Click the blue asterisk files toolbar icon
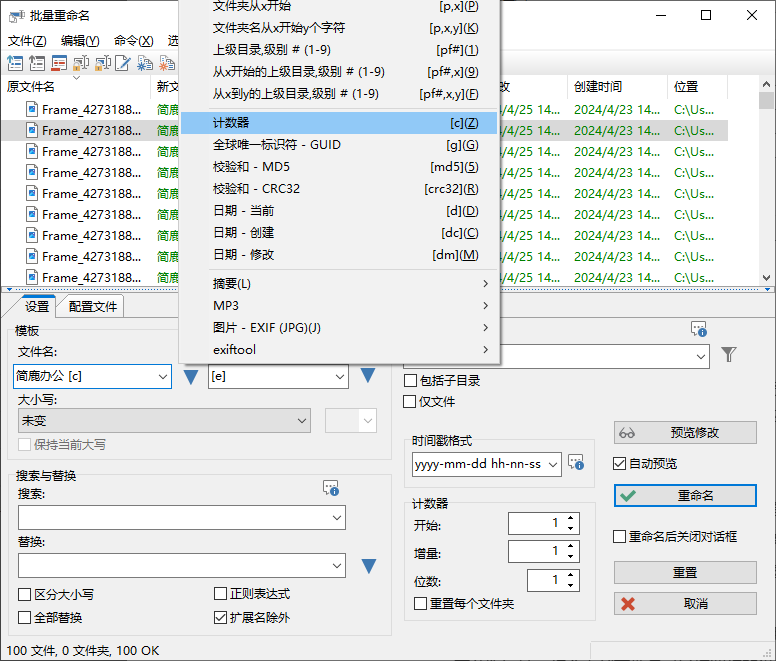The width and height of the screenshot is (776, 661). [145, 63]
